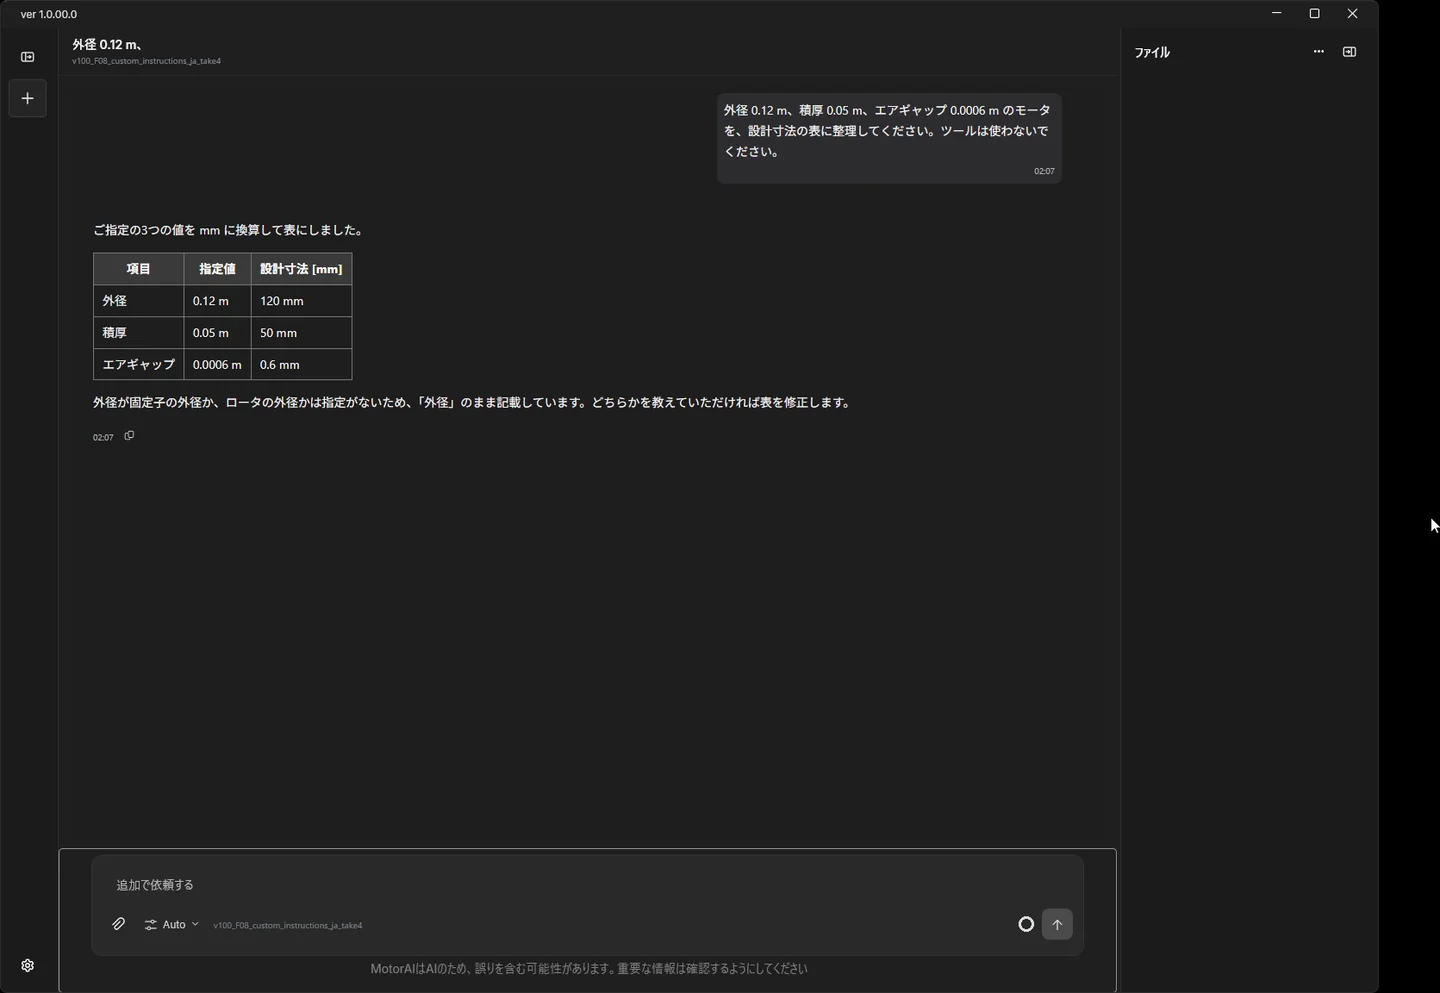
Task: Focus the 追加で依頼する input field
Action: pyautogui.click(x=588, y=885)
